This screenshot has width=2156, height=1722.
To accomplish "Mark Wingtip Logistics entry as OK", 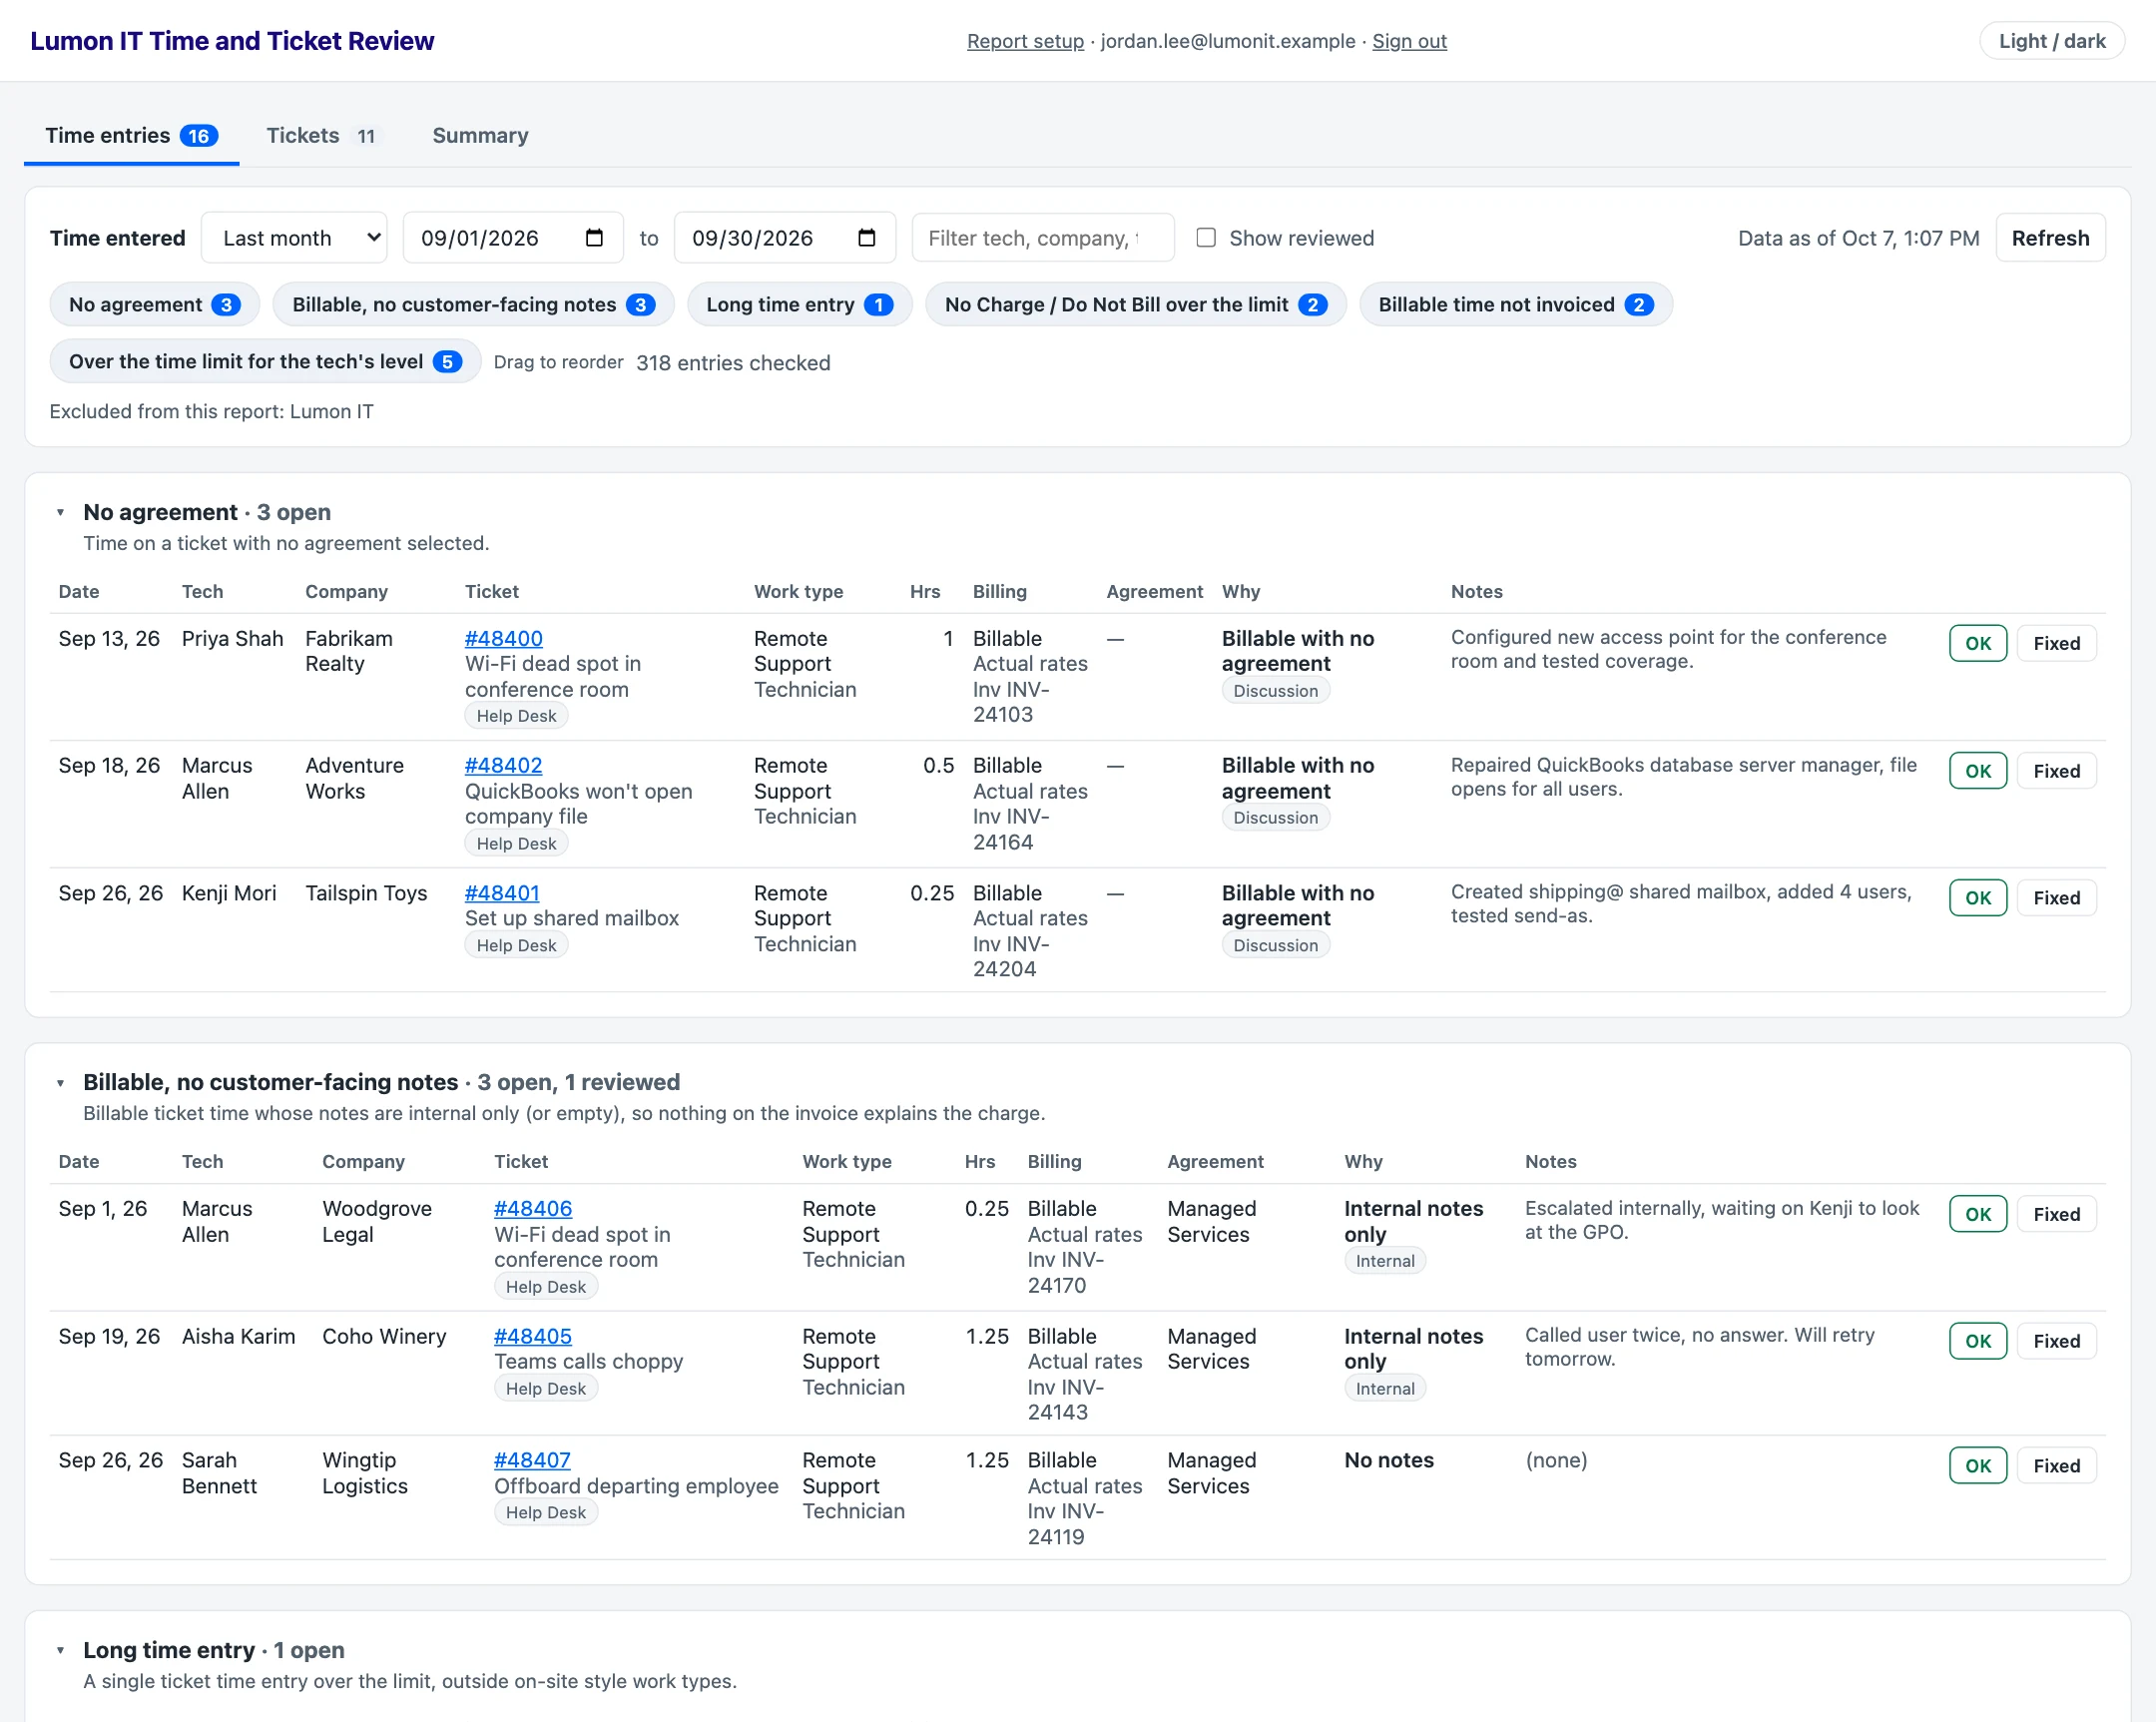I will click(x=1977, y=1467).
